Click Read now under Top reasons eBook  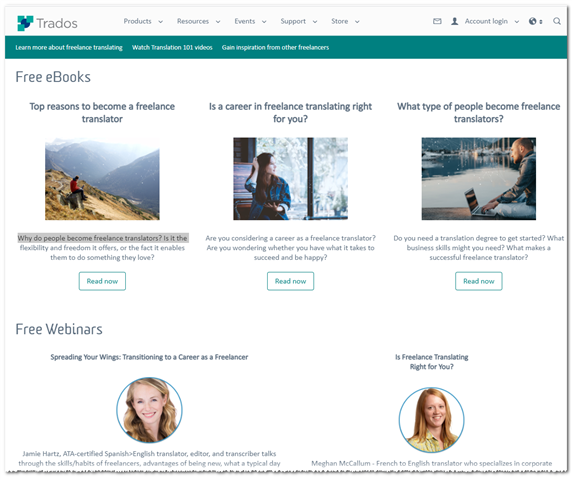click(102, 281)
